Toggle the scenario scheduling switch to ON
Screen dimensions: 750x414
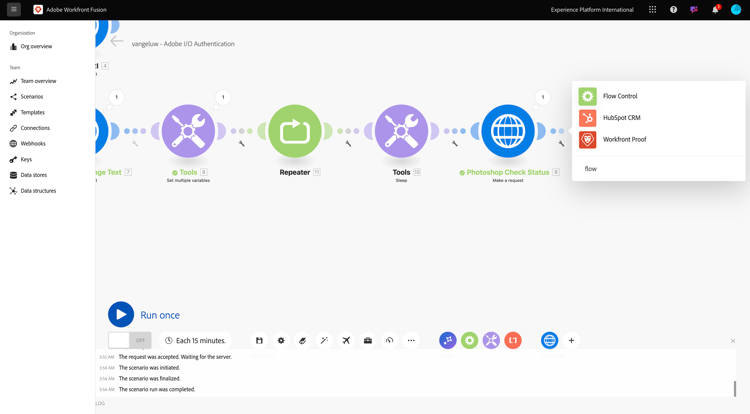point(130,340)
